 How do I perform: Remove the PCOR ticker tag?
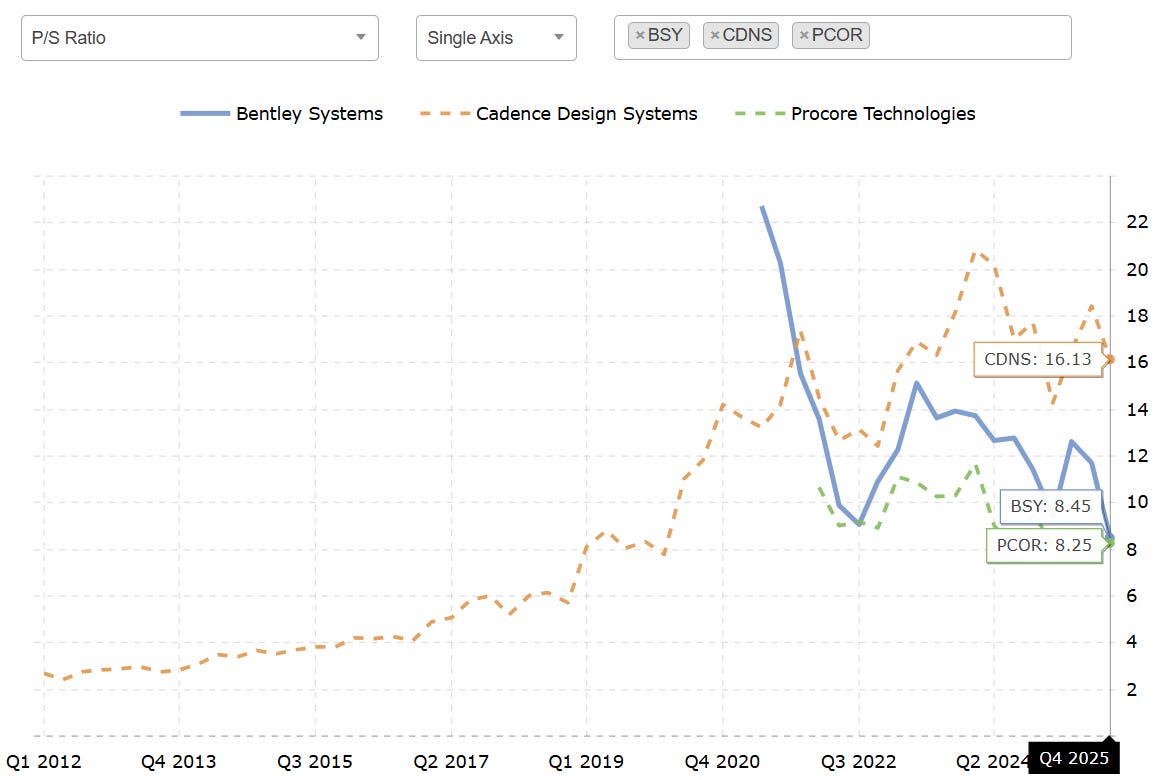click(x=804, y=35)
